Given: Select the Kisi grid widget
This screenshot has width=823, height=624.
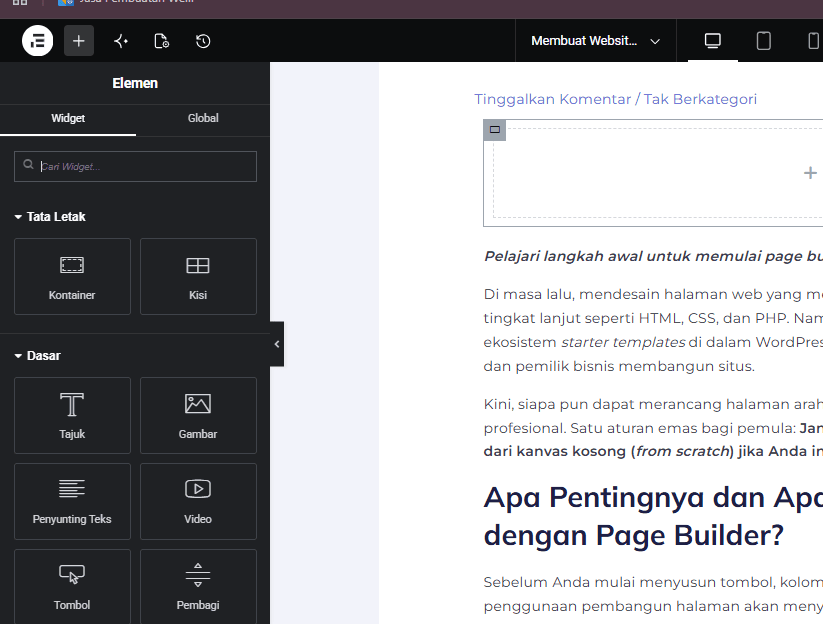Looking at the screenshot, I should pos(198,277).
